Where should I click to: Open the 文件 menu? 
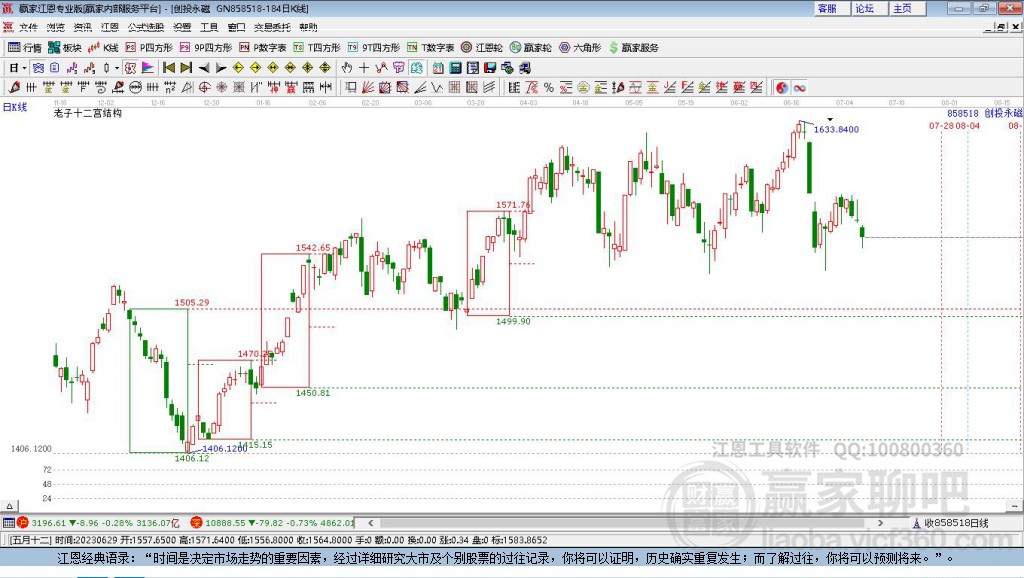tap(28, 27)
